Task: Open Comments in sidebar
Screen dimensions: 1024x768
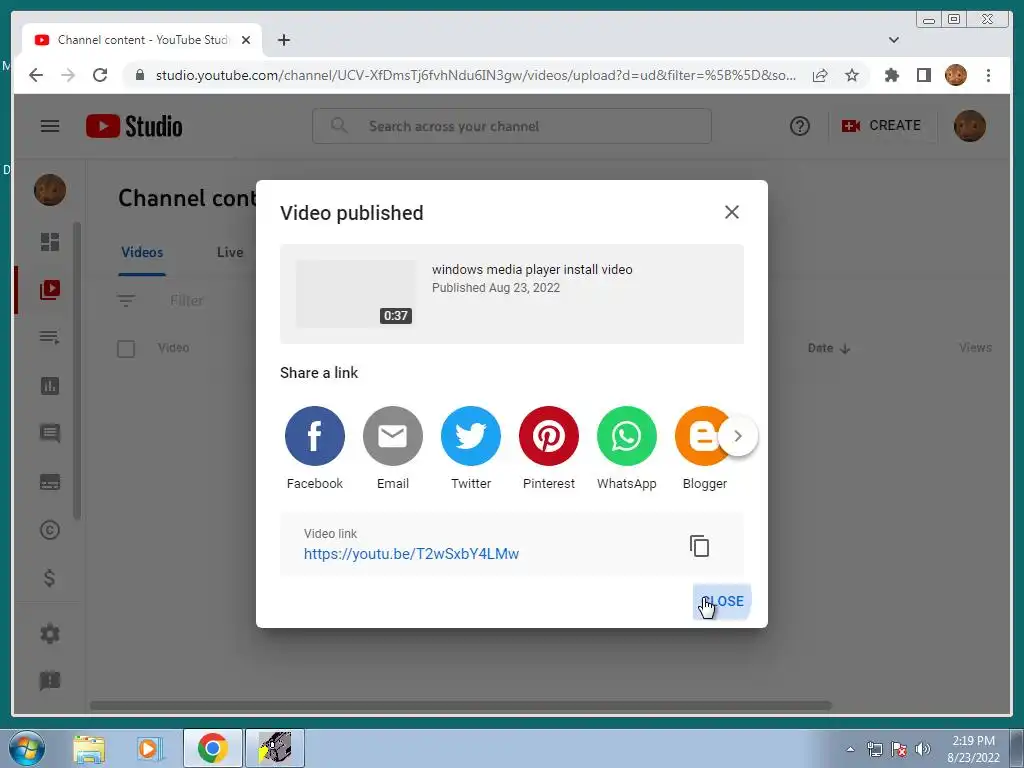Action: [x=50, y=434]
